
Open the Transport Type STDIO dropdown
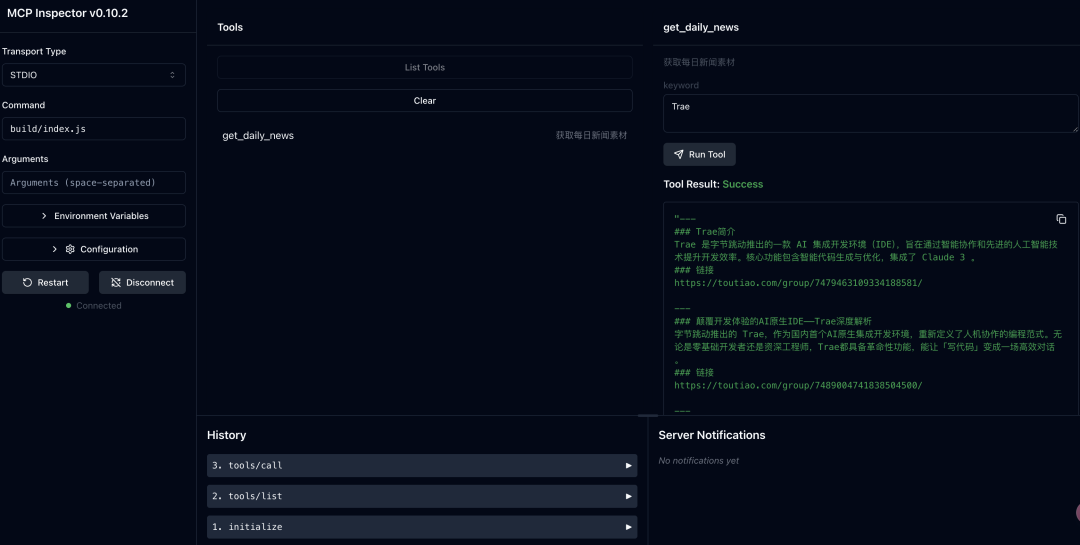tap(94, 75)
